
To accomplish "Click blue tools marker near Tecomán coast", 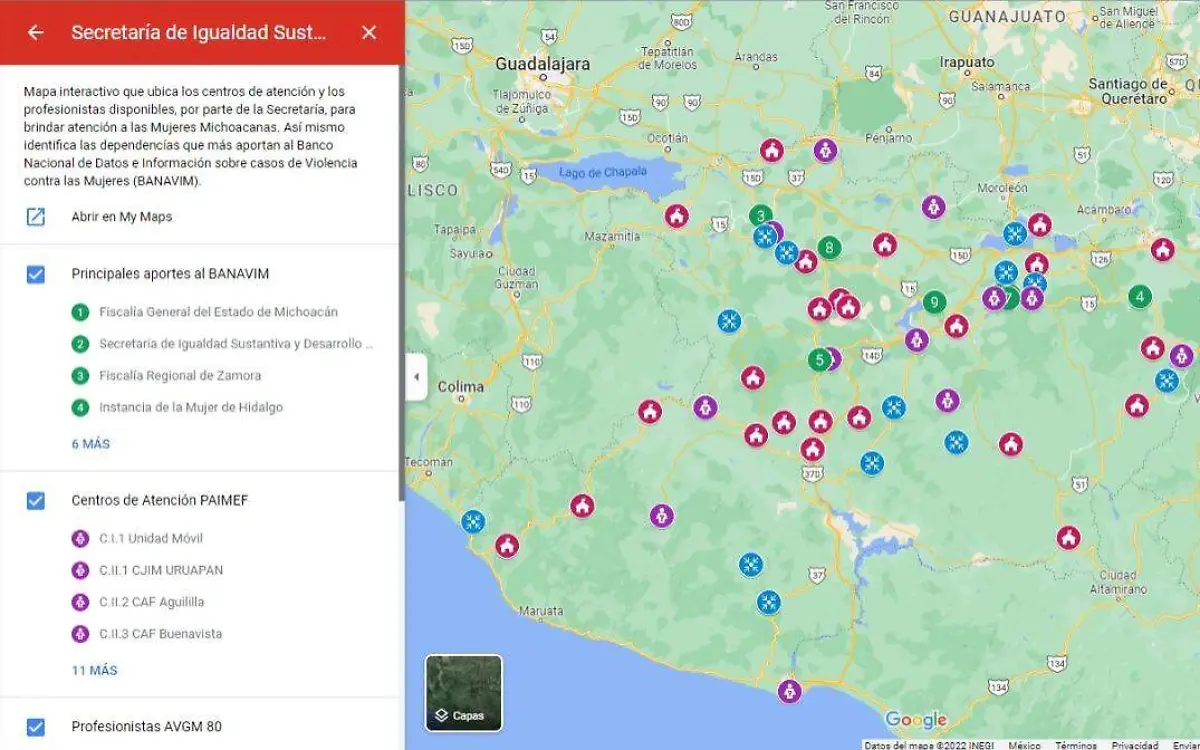I will [x=473, y=521].
